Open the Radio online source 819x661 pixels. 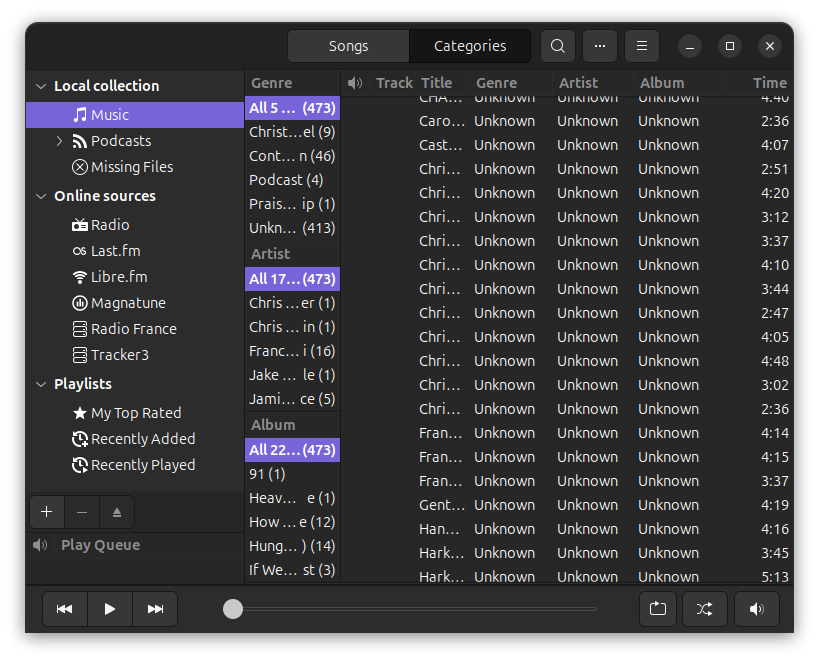tap(109, 225)
